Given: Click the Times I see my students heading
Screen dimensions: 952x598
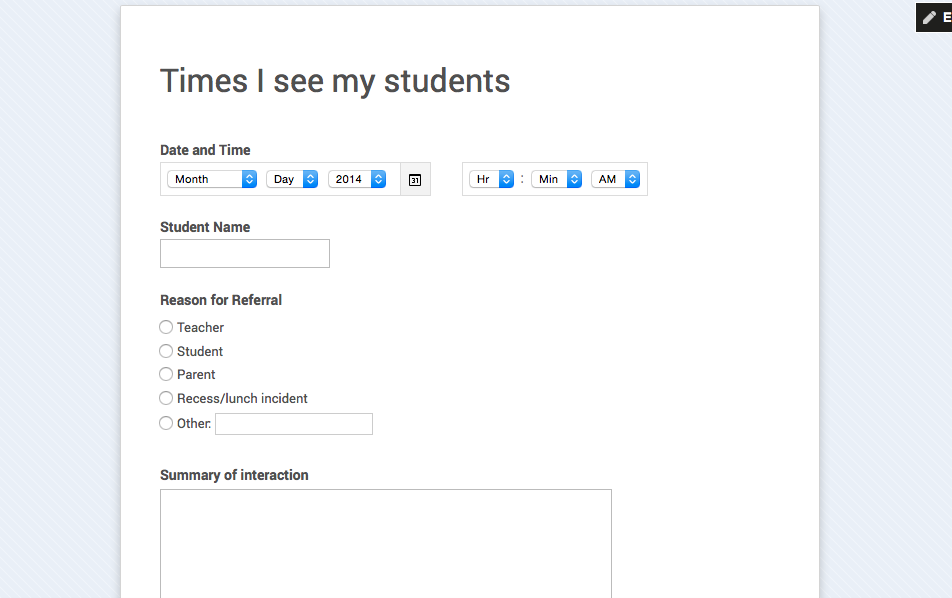Looking at the screenshot, I should 335,81.
